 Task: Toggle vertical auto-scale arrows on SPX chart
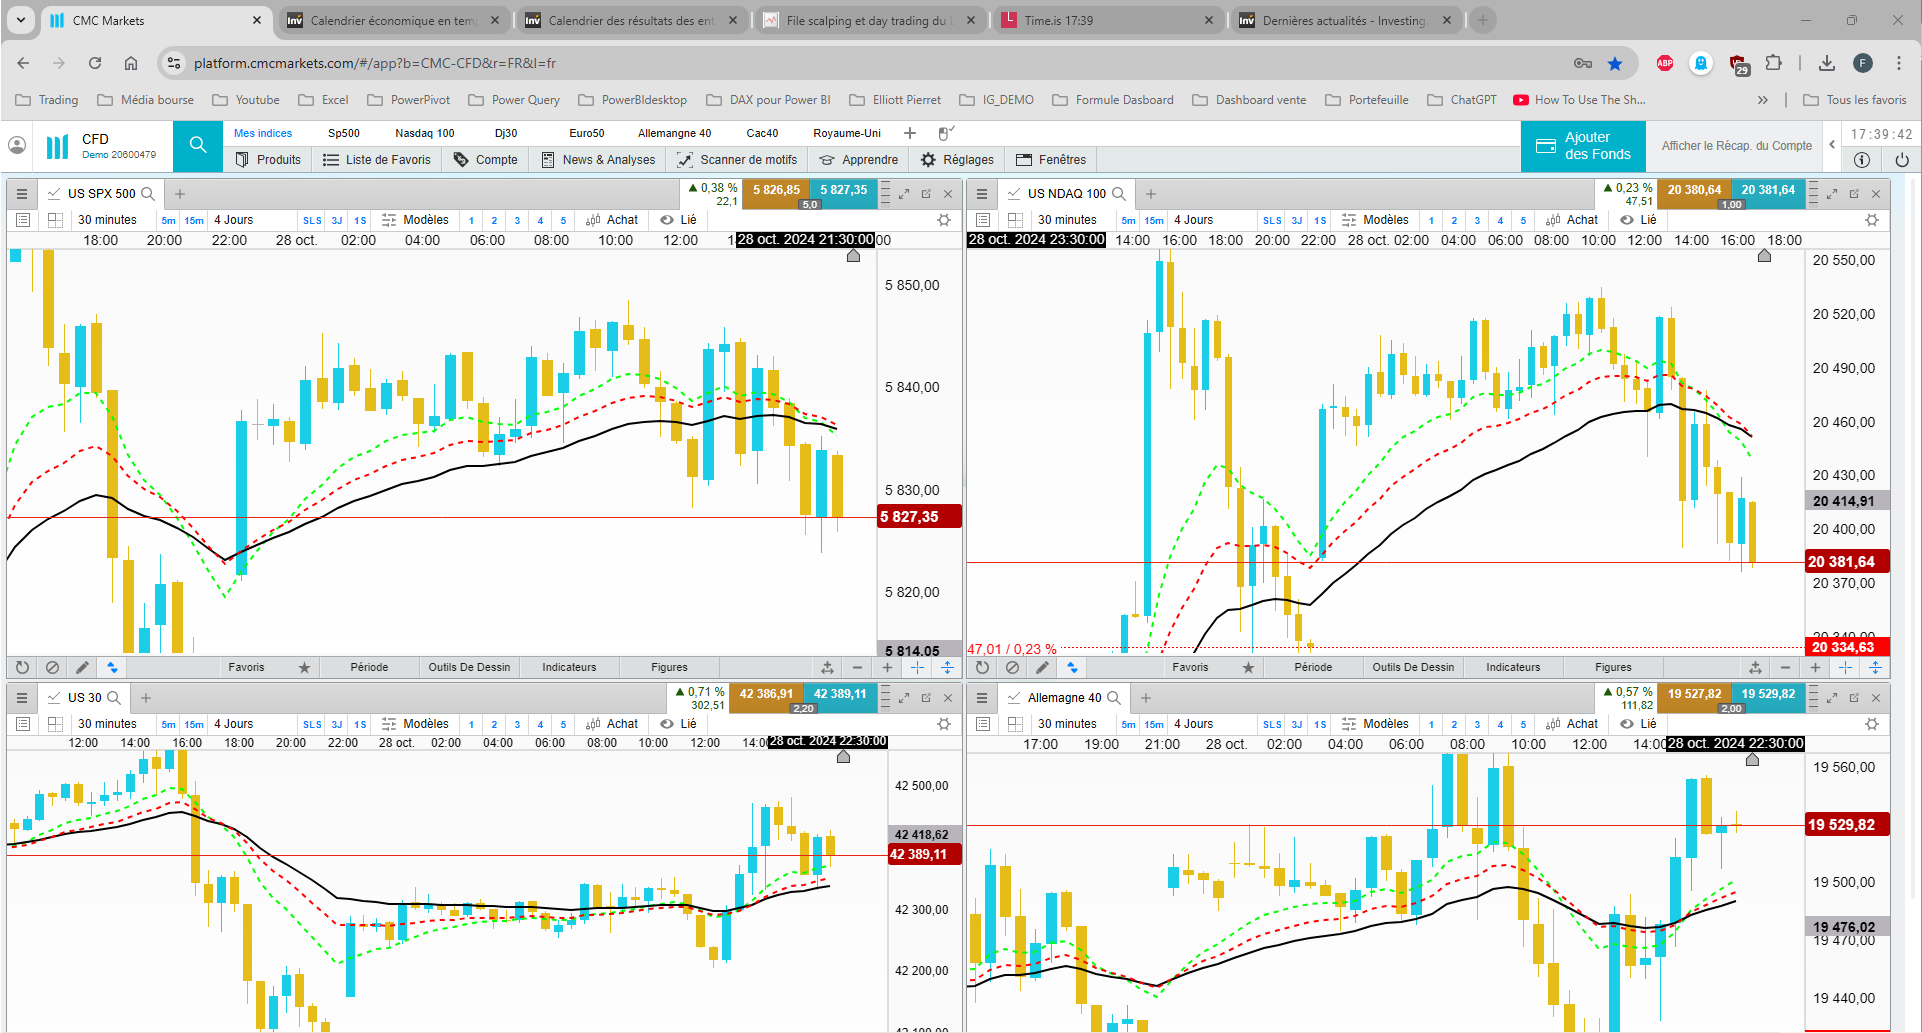click(x=947, y=667)
